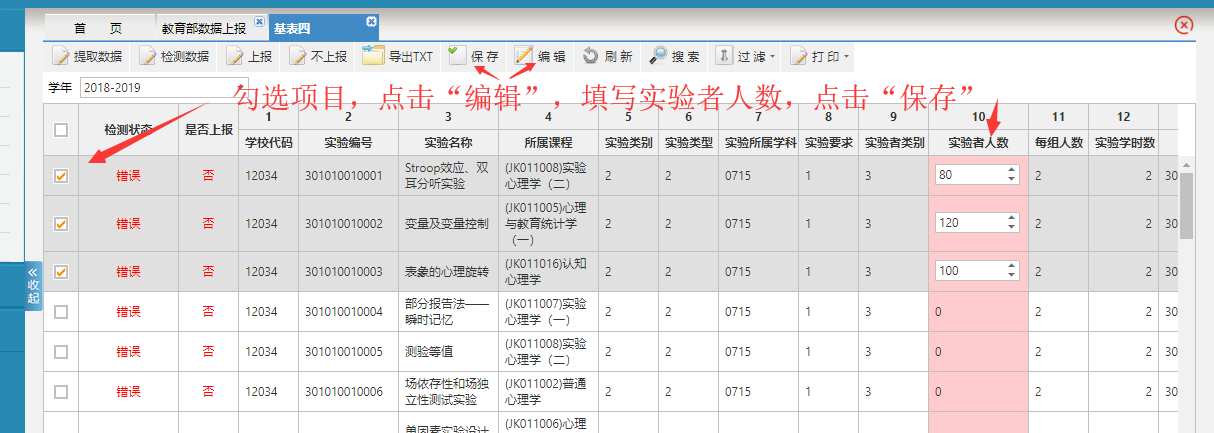This screenshot has height=433, width=1214.
Task: Click the 不上报 toolbar icon
Action: click(x=299, y=56)
